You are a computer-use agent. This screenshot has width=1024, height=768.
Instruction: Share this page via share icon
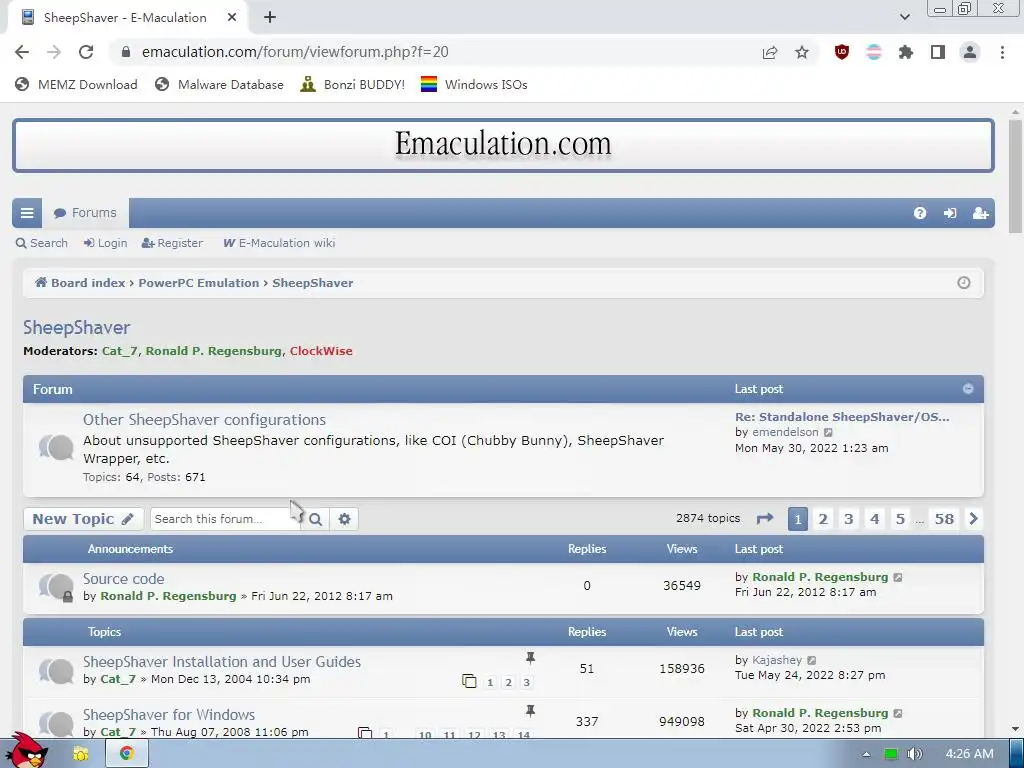click(770, 52)
